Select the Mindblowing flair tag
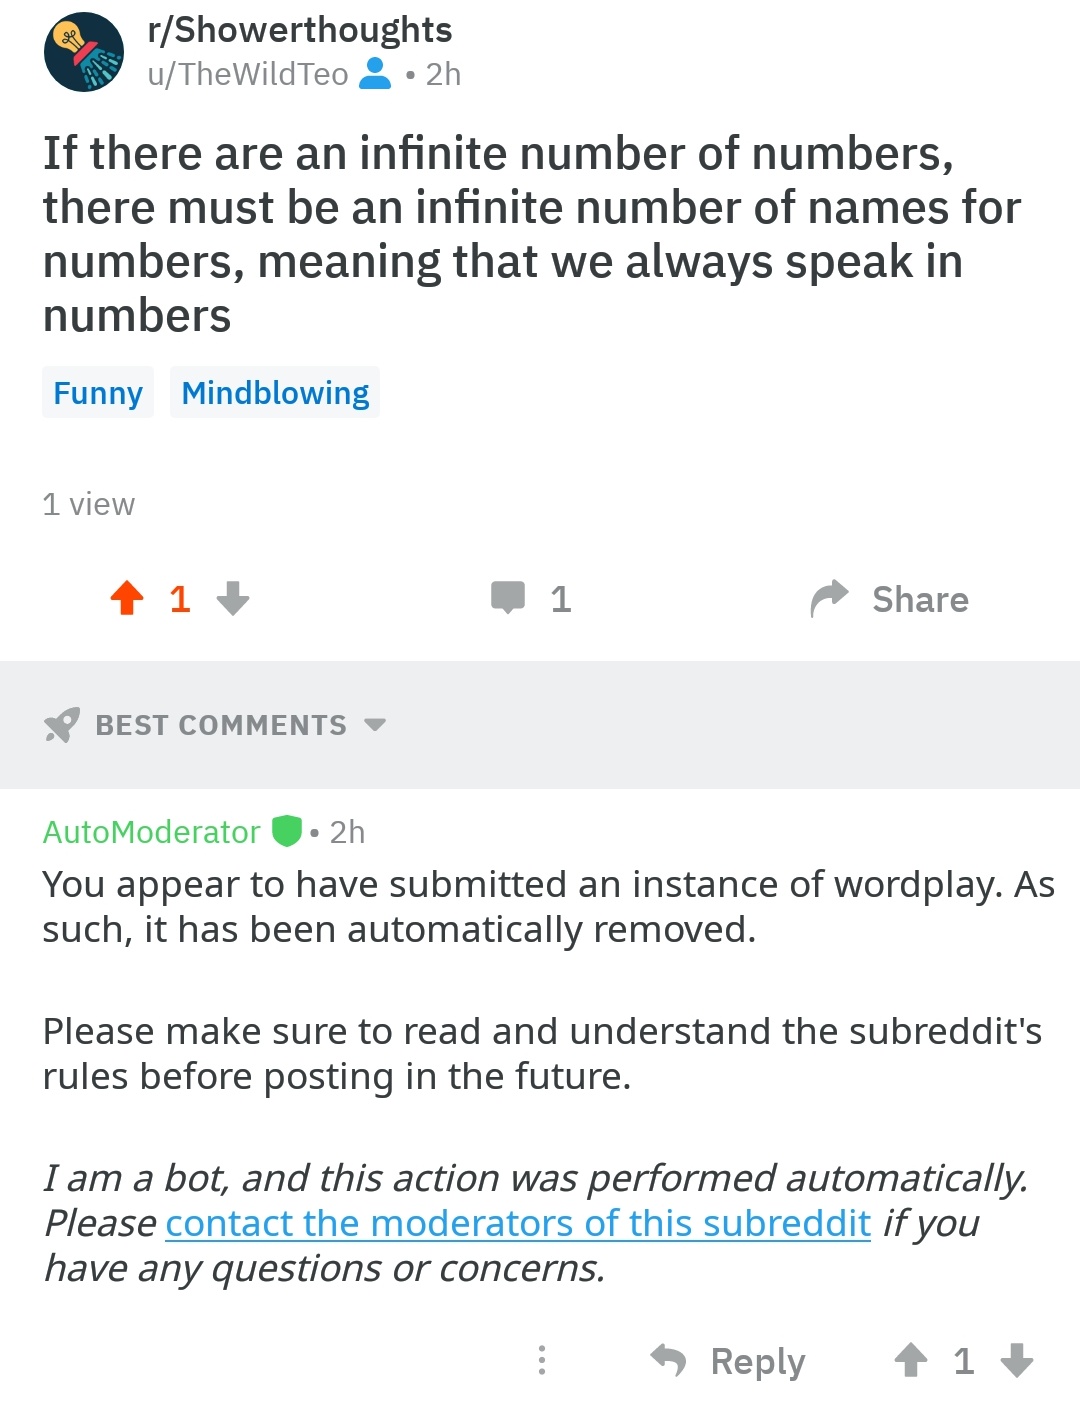The height and width of the screenshot is (1408, 1080). pyautogui.click(x=274, y=392)
